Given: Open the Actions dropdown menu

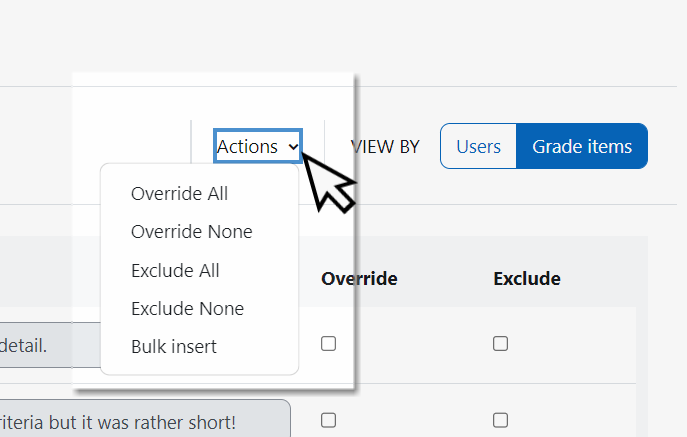Looking at the screenshot, I should pyautogui.click(x=257, y=146).
